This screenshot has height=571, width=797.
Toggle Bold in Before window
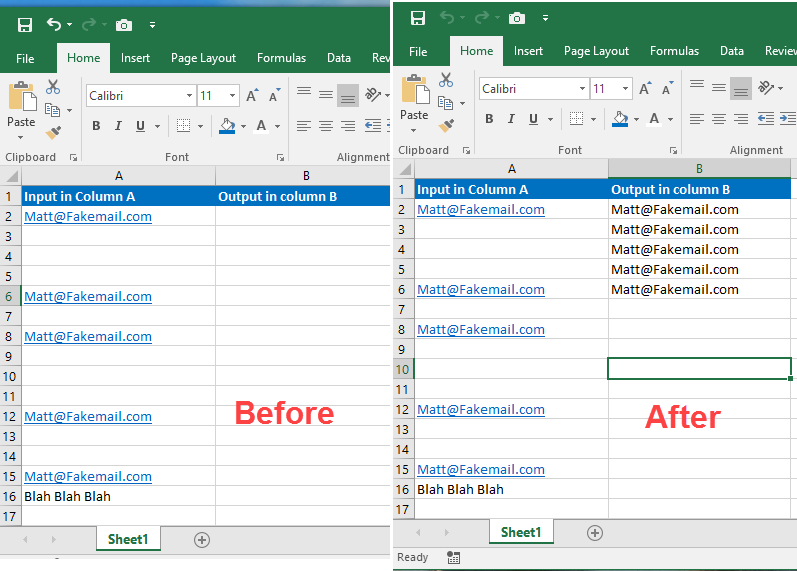[x=96, y=126]
